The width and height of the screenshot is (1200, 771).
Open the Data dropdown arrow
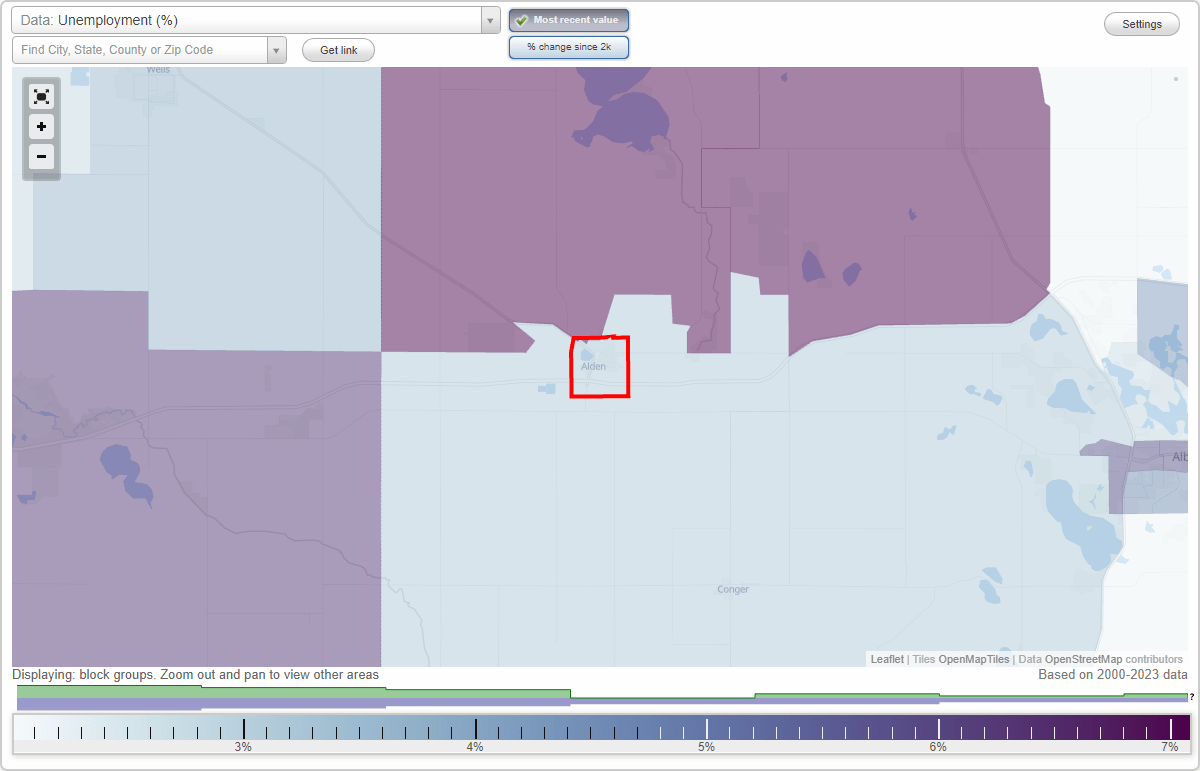coord(489,19)
